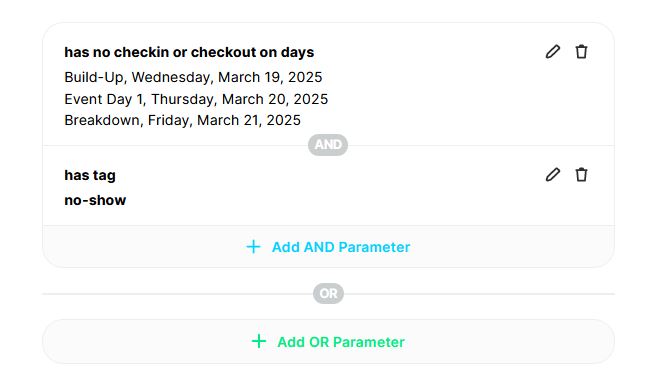Select the 'has no checkin or checkout on days' heading

tap(189, 52)
